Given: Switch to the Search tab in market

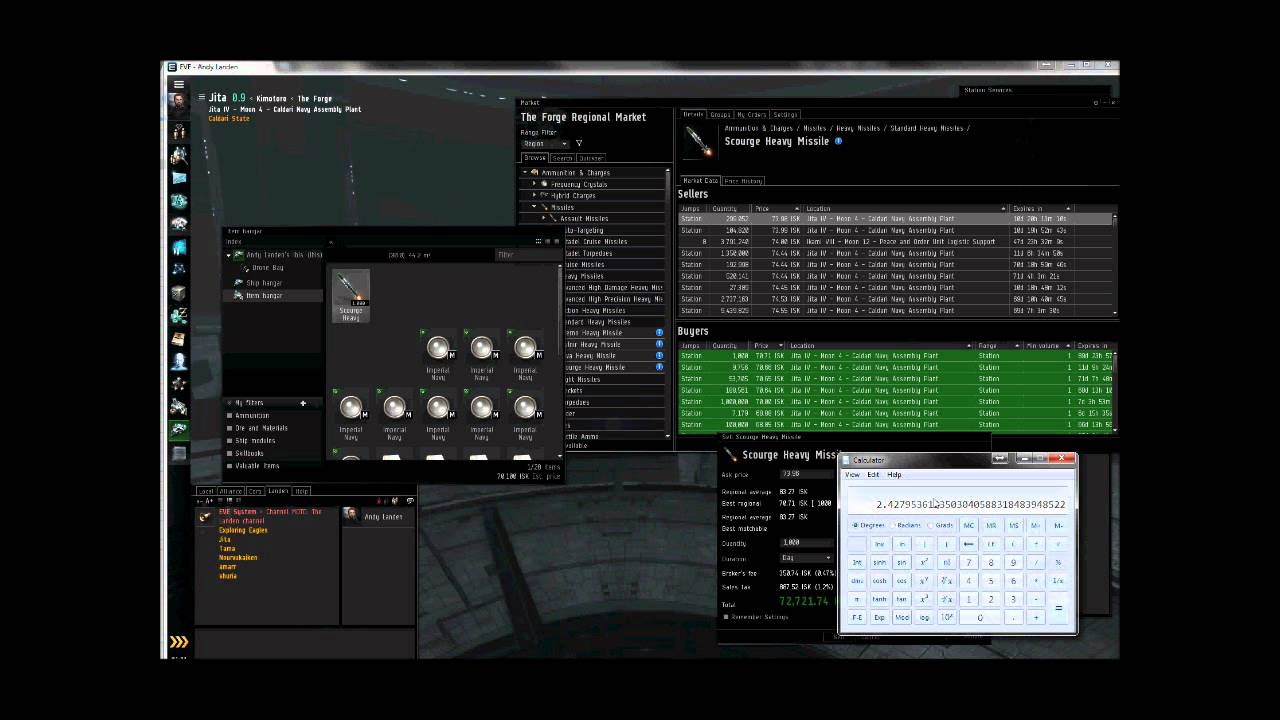Looking at the screenshot, I should tap(562, 158).
